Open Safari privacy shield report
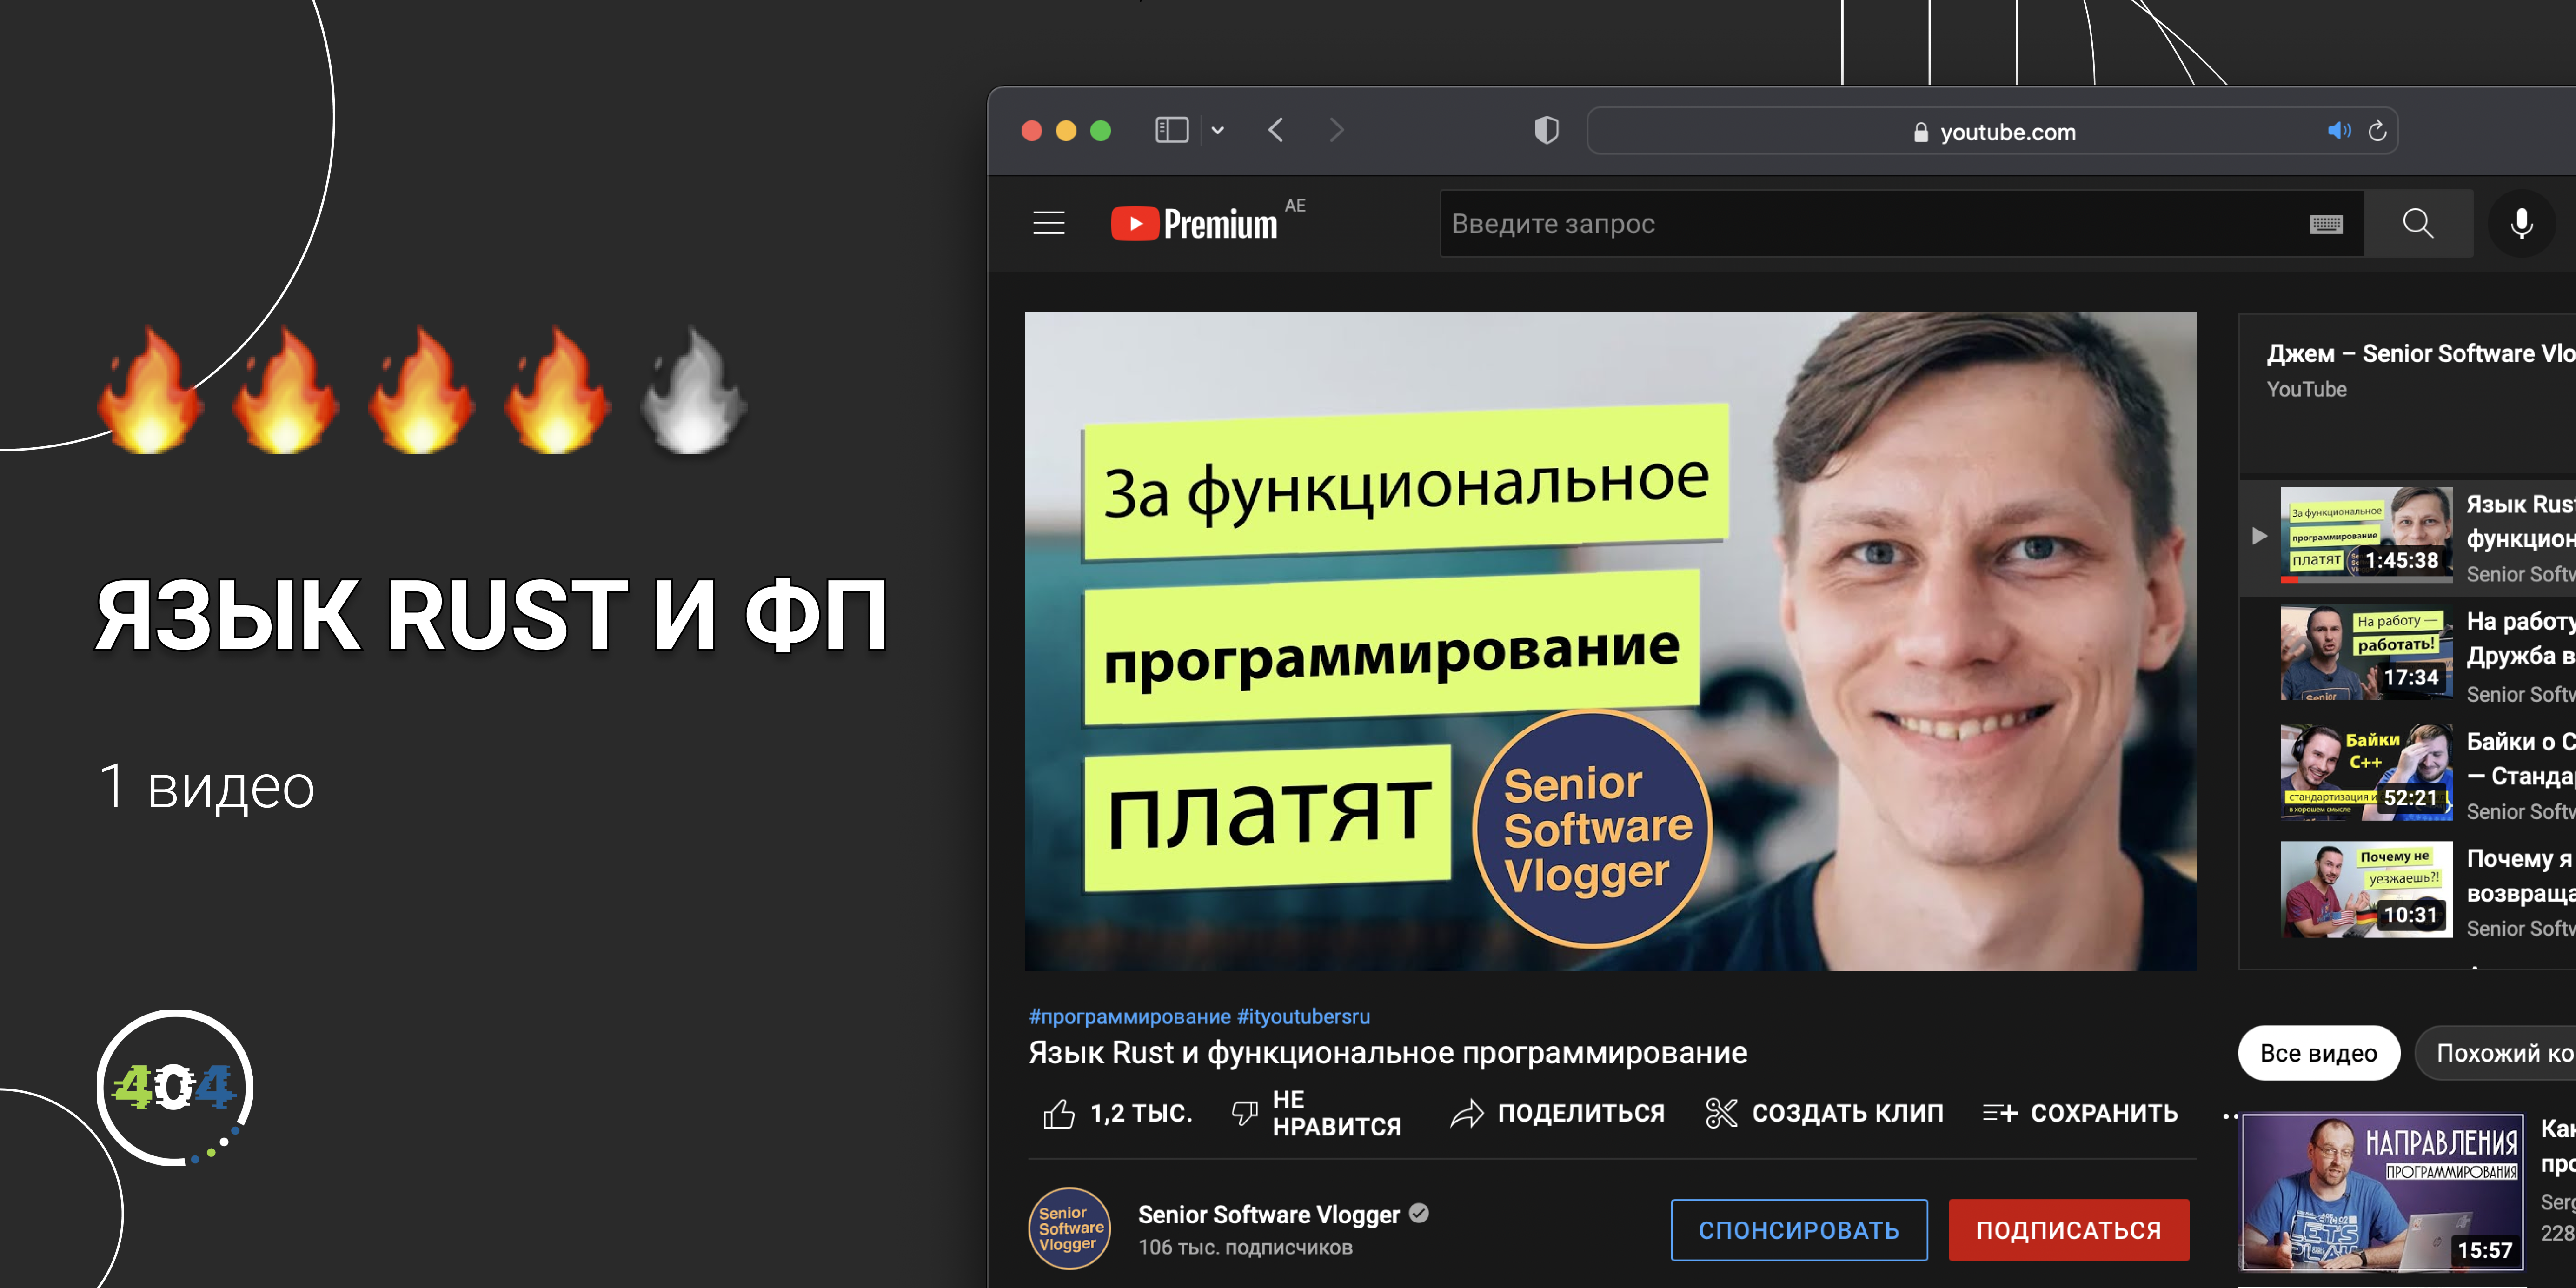Image resolution: width=2576 pixels, height=1288 pixels. point(1546,130)
